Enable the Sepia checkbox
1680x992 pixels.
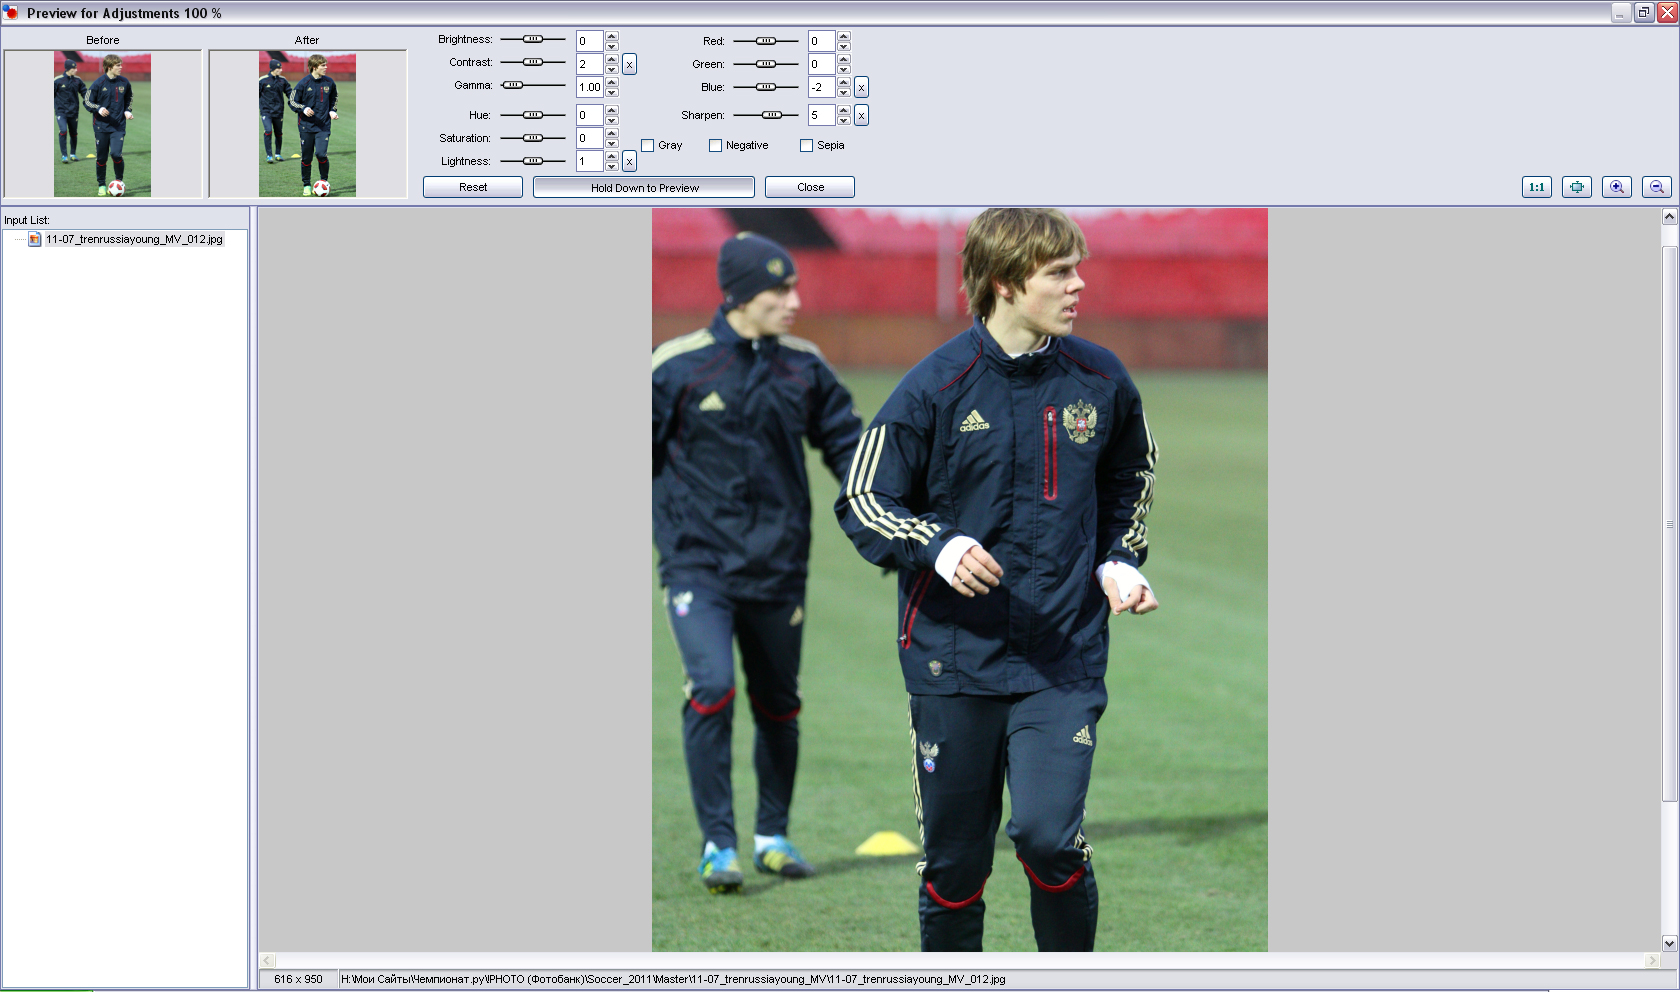806,146
